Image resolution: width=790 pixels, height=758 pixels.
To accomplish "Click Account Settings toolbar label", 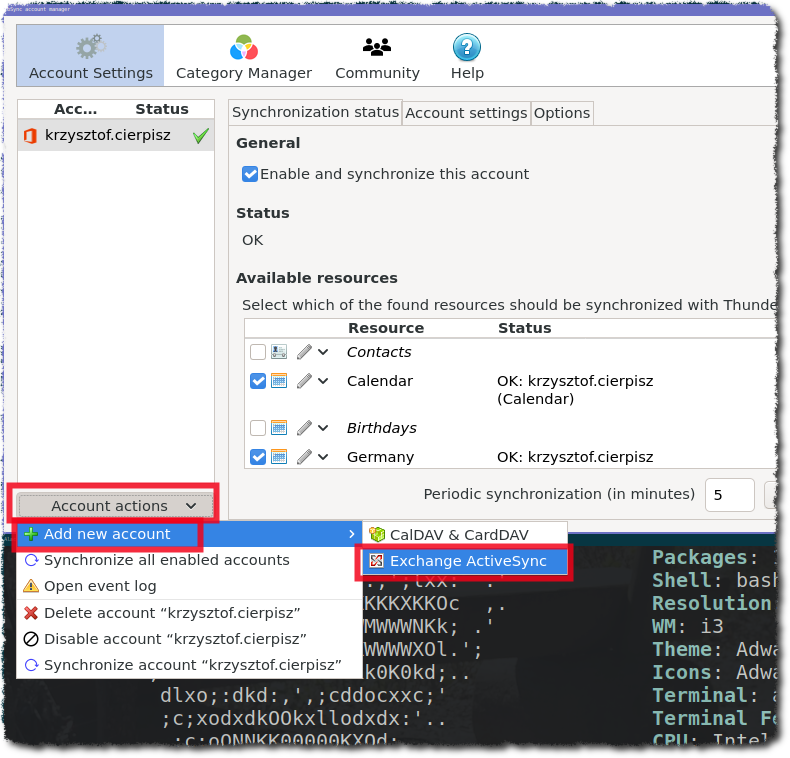I will coord(91,73).
